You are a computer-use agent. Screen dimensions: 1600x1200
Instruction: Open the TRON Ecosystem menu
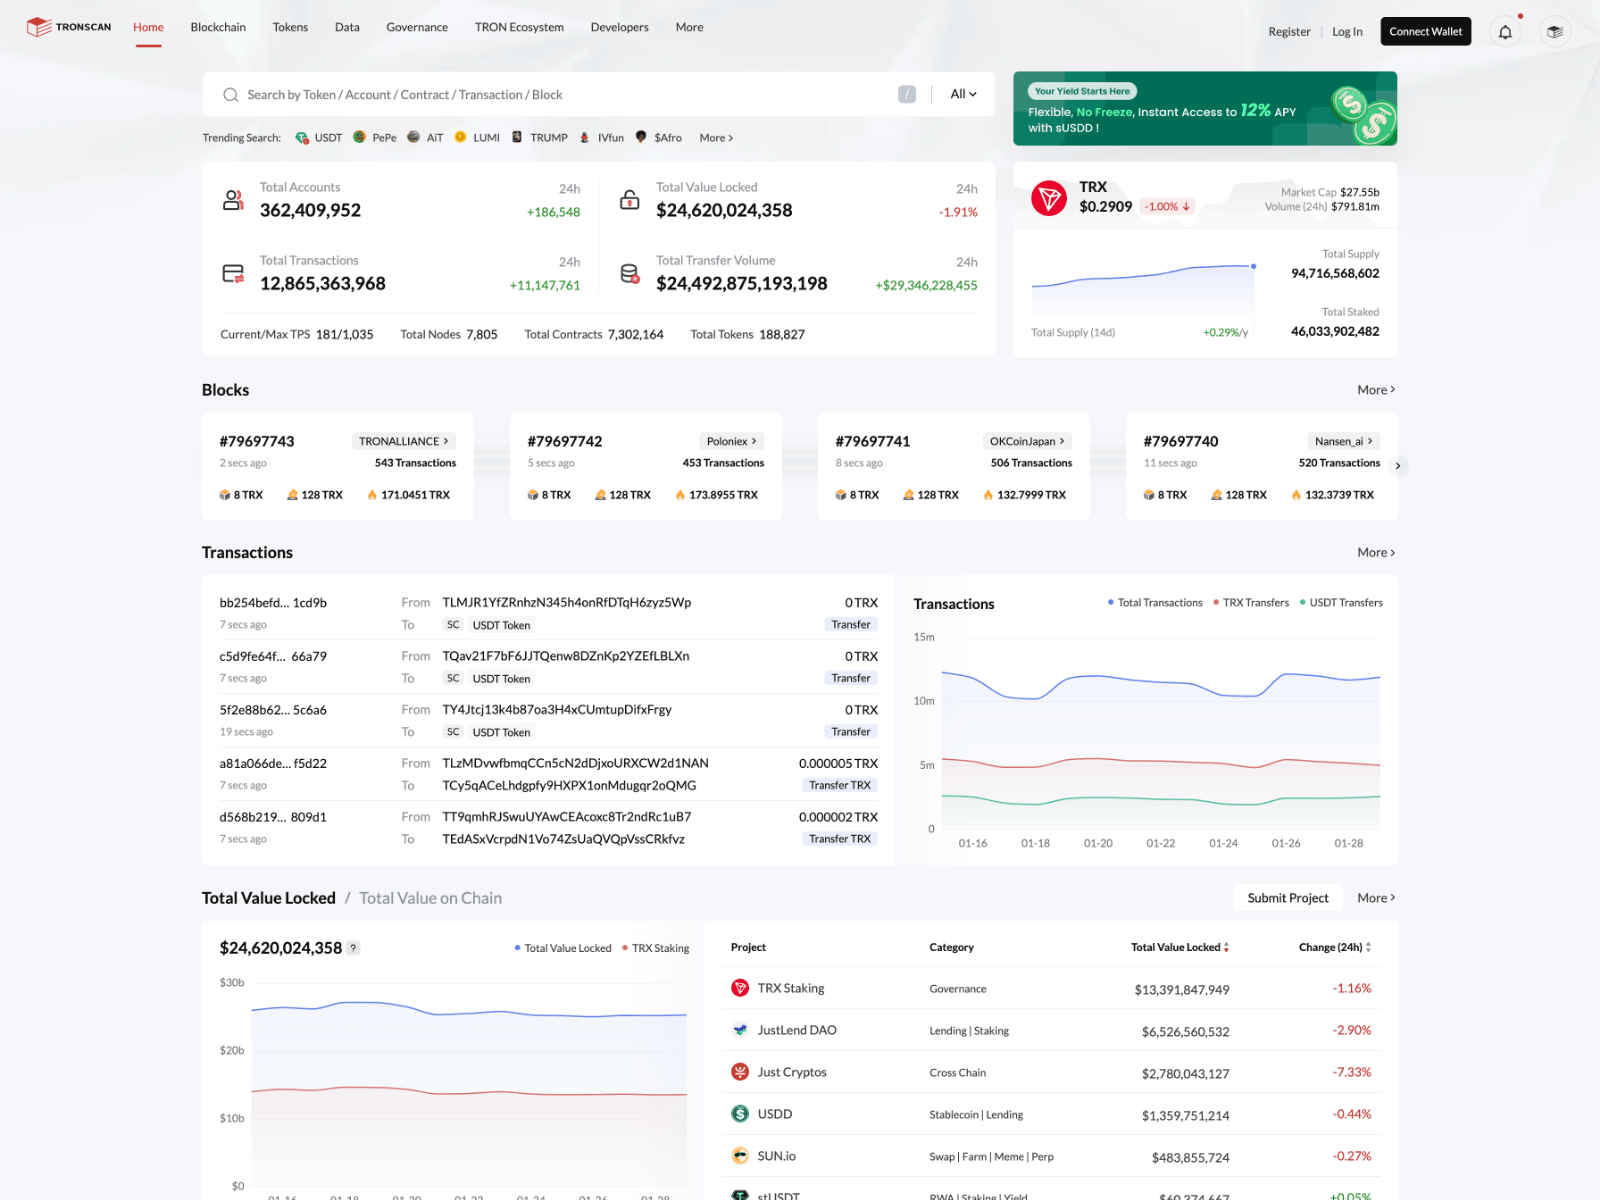coord(519,27)
